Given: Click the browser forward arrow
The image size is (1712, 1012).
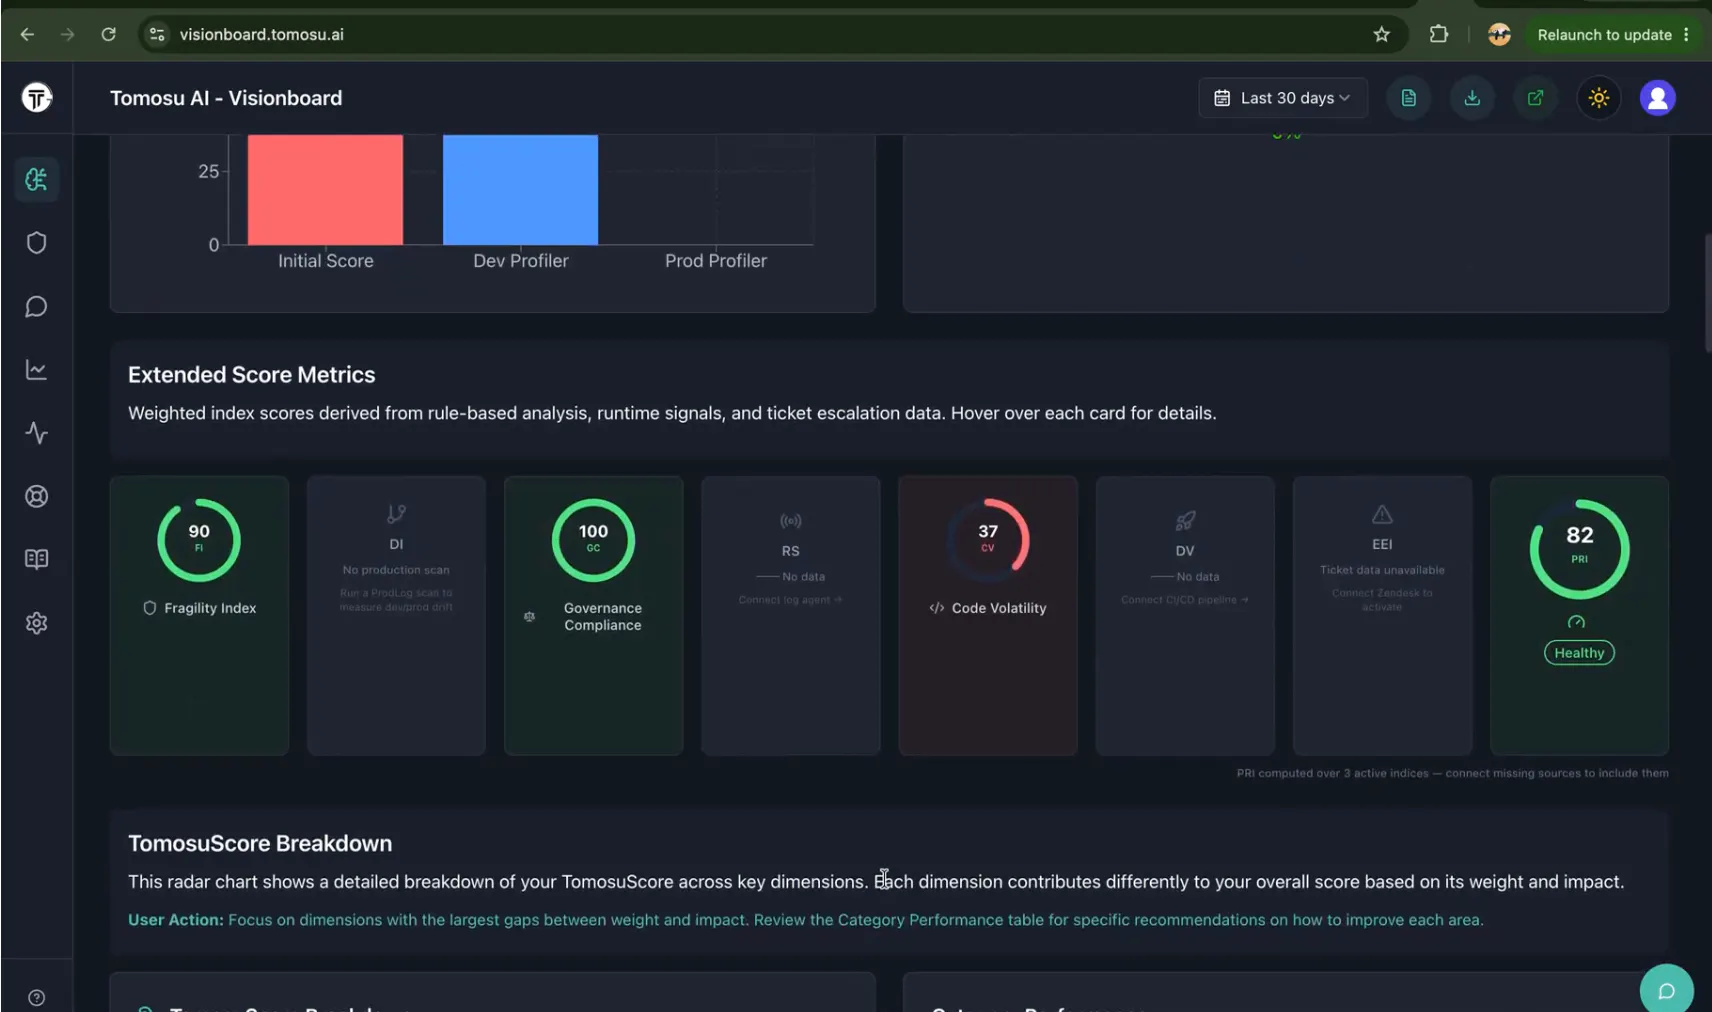Looking at the screenshot, I should click(x=67, y=34).
